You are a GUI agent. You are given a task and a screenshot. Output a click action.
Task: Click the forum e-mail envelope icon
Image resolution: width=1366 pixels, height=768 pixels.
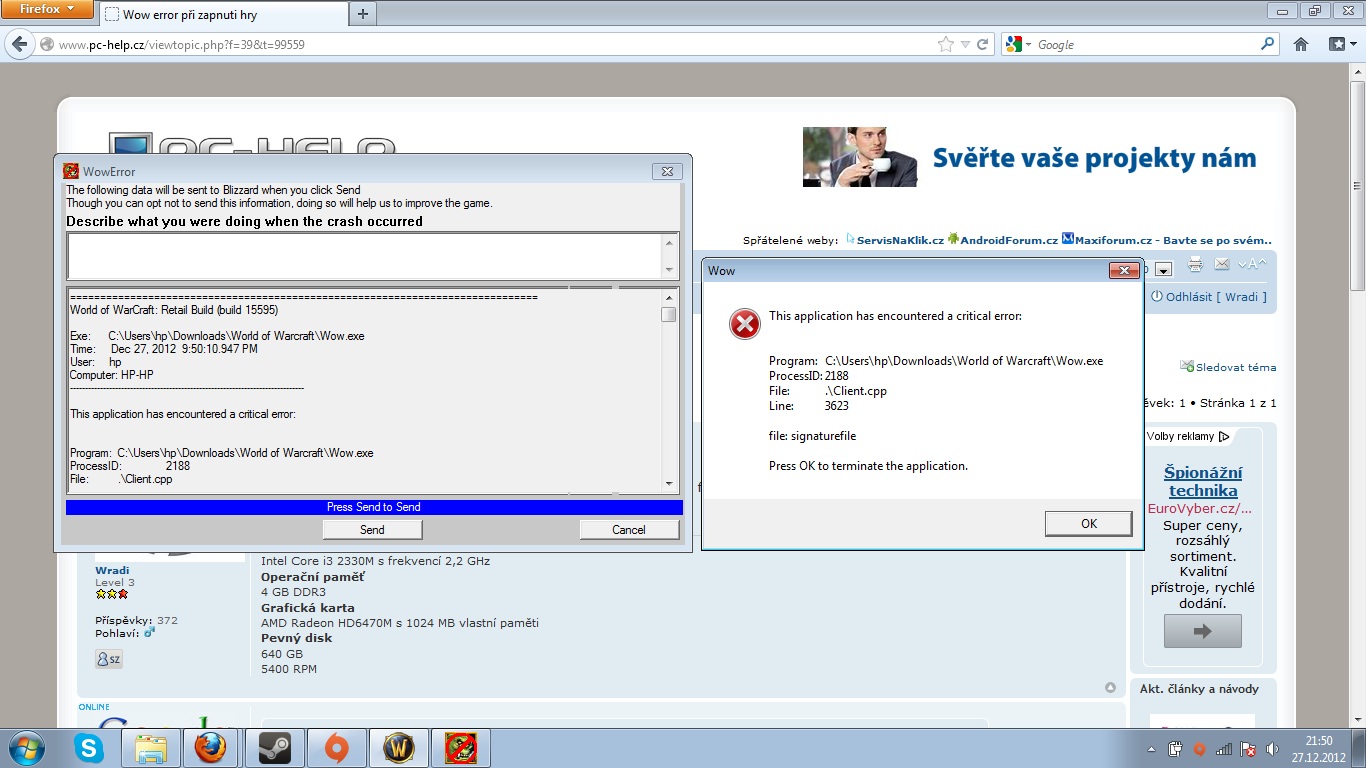click(x=1221, y=265)
